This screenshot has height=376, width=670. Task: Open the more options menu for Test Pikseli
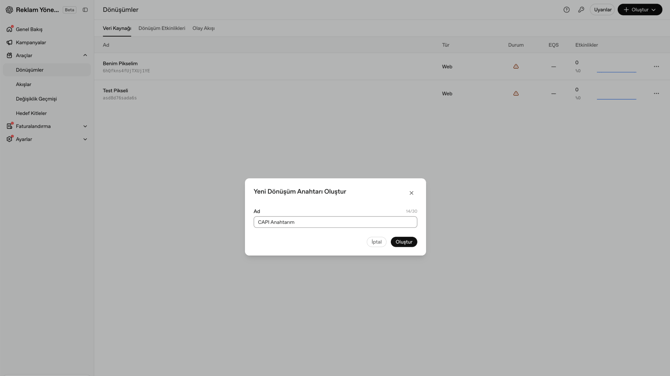coord(656,94)
